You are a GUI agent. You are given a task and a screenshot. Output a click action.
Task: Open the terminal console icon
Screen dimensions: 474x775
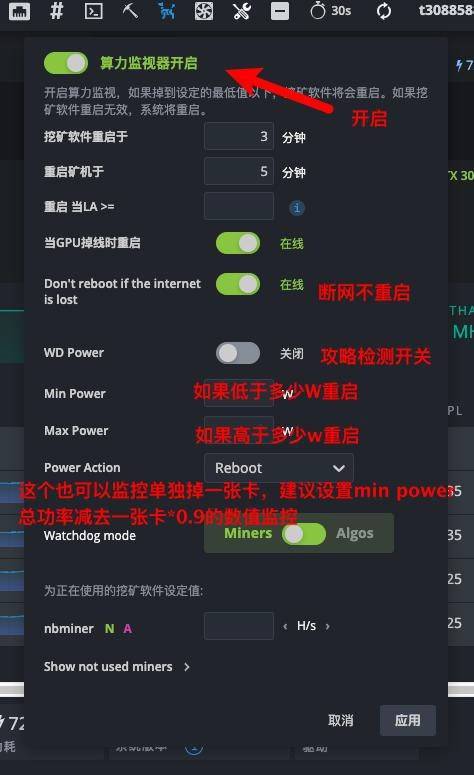coord(93,10)
